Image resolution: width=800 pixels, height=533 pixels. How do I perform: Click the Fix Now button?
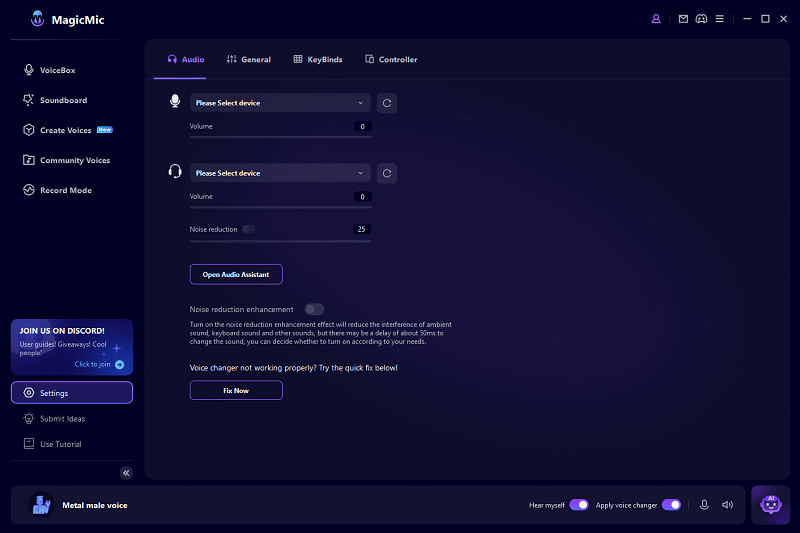[x=236, y=390]
